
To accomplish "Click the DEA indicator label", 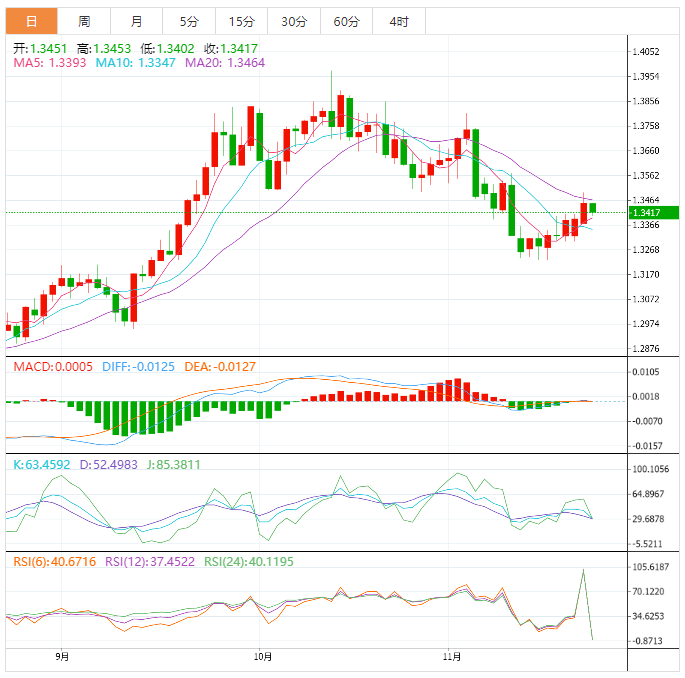I will click(x=222, y=367).
